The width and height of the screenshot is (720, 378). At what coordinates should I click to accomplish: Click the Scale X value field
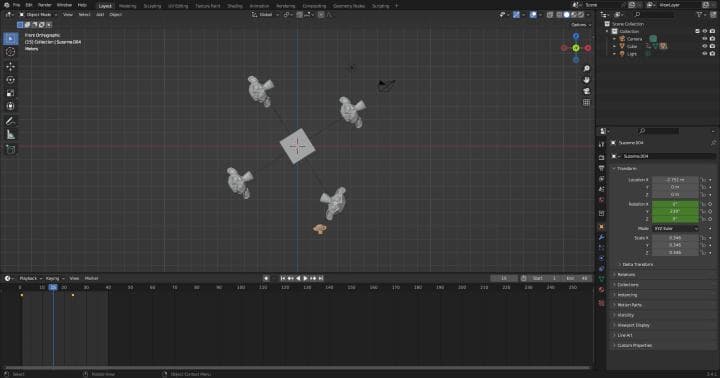(x=675, y=238)
